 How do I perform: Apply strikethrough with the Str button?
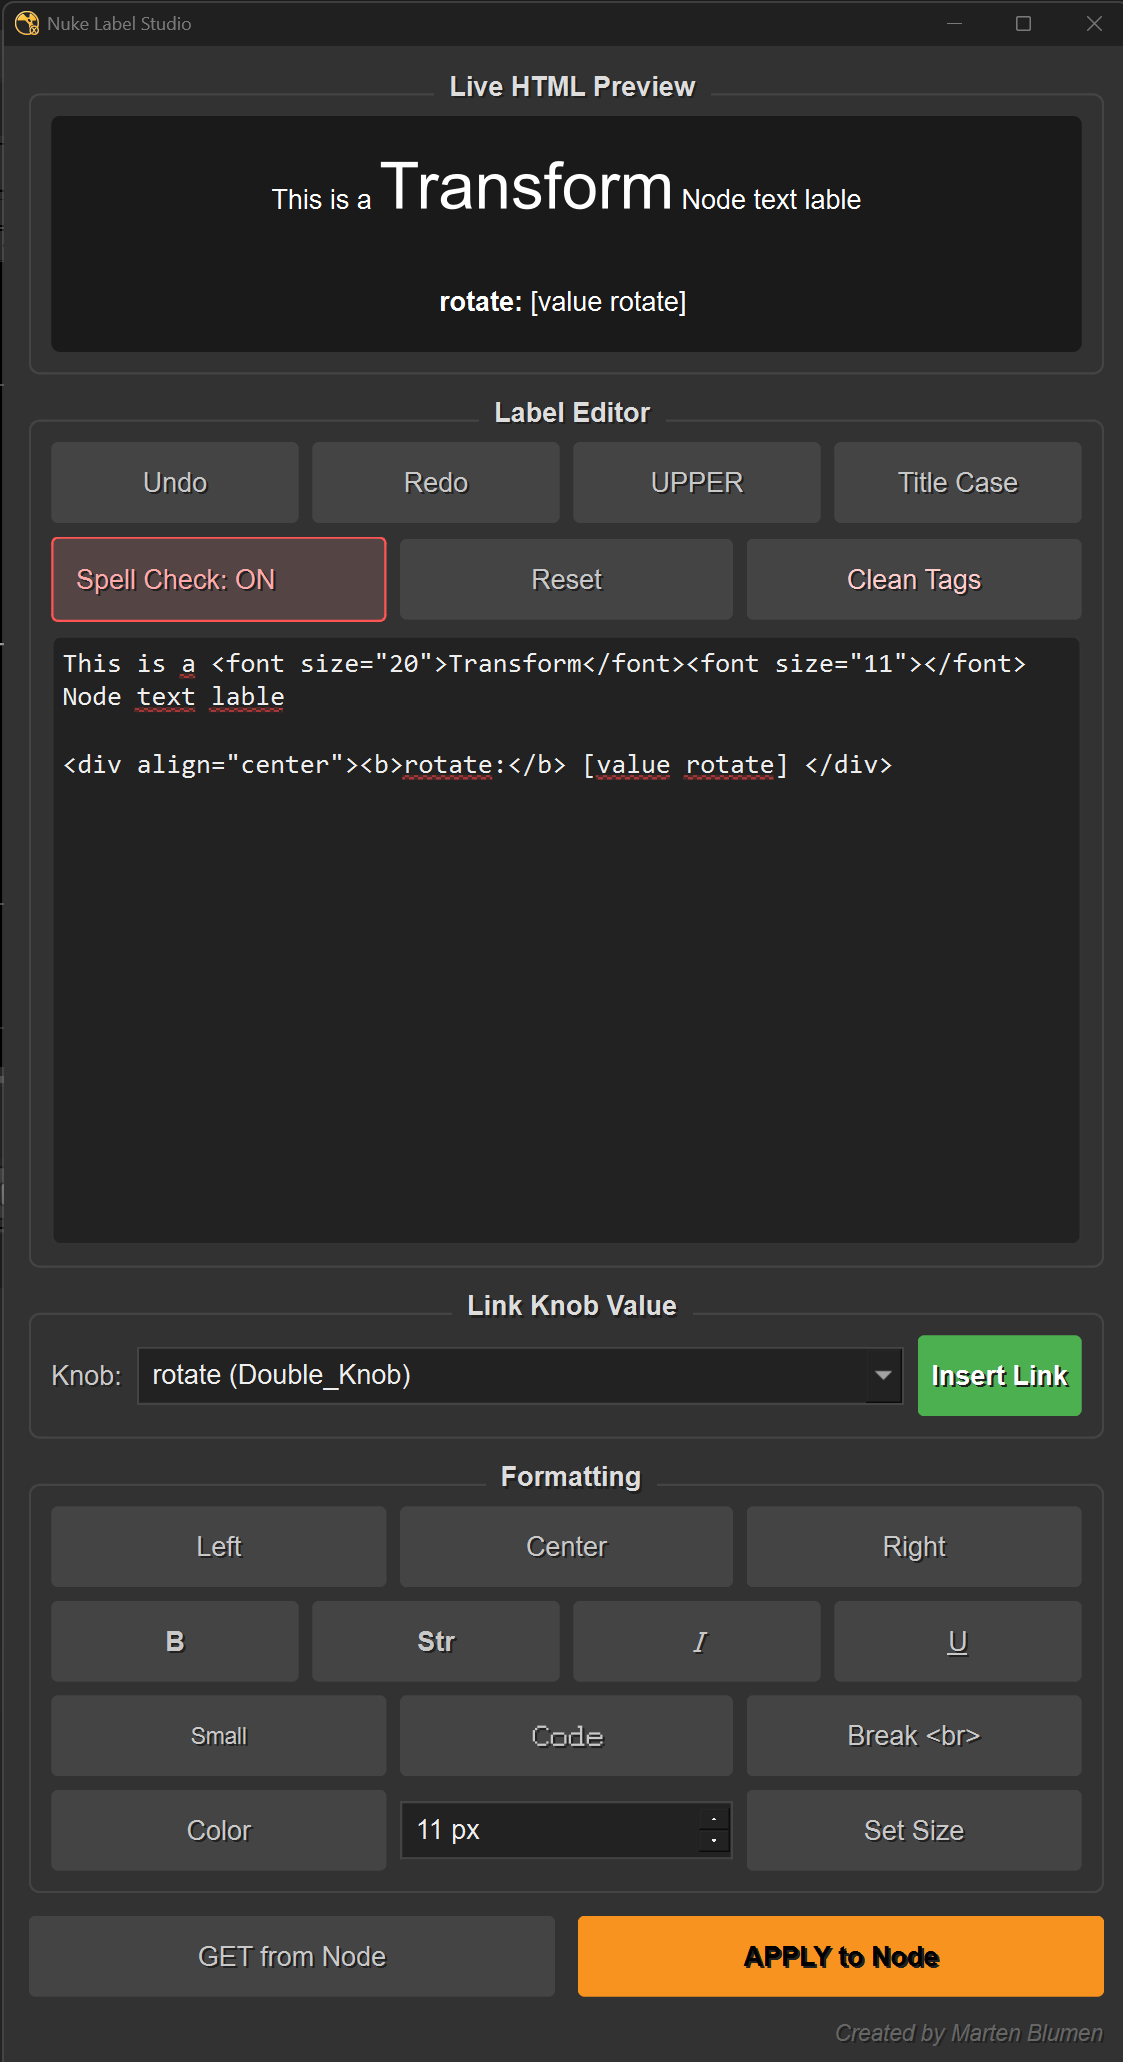435,1641
